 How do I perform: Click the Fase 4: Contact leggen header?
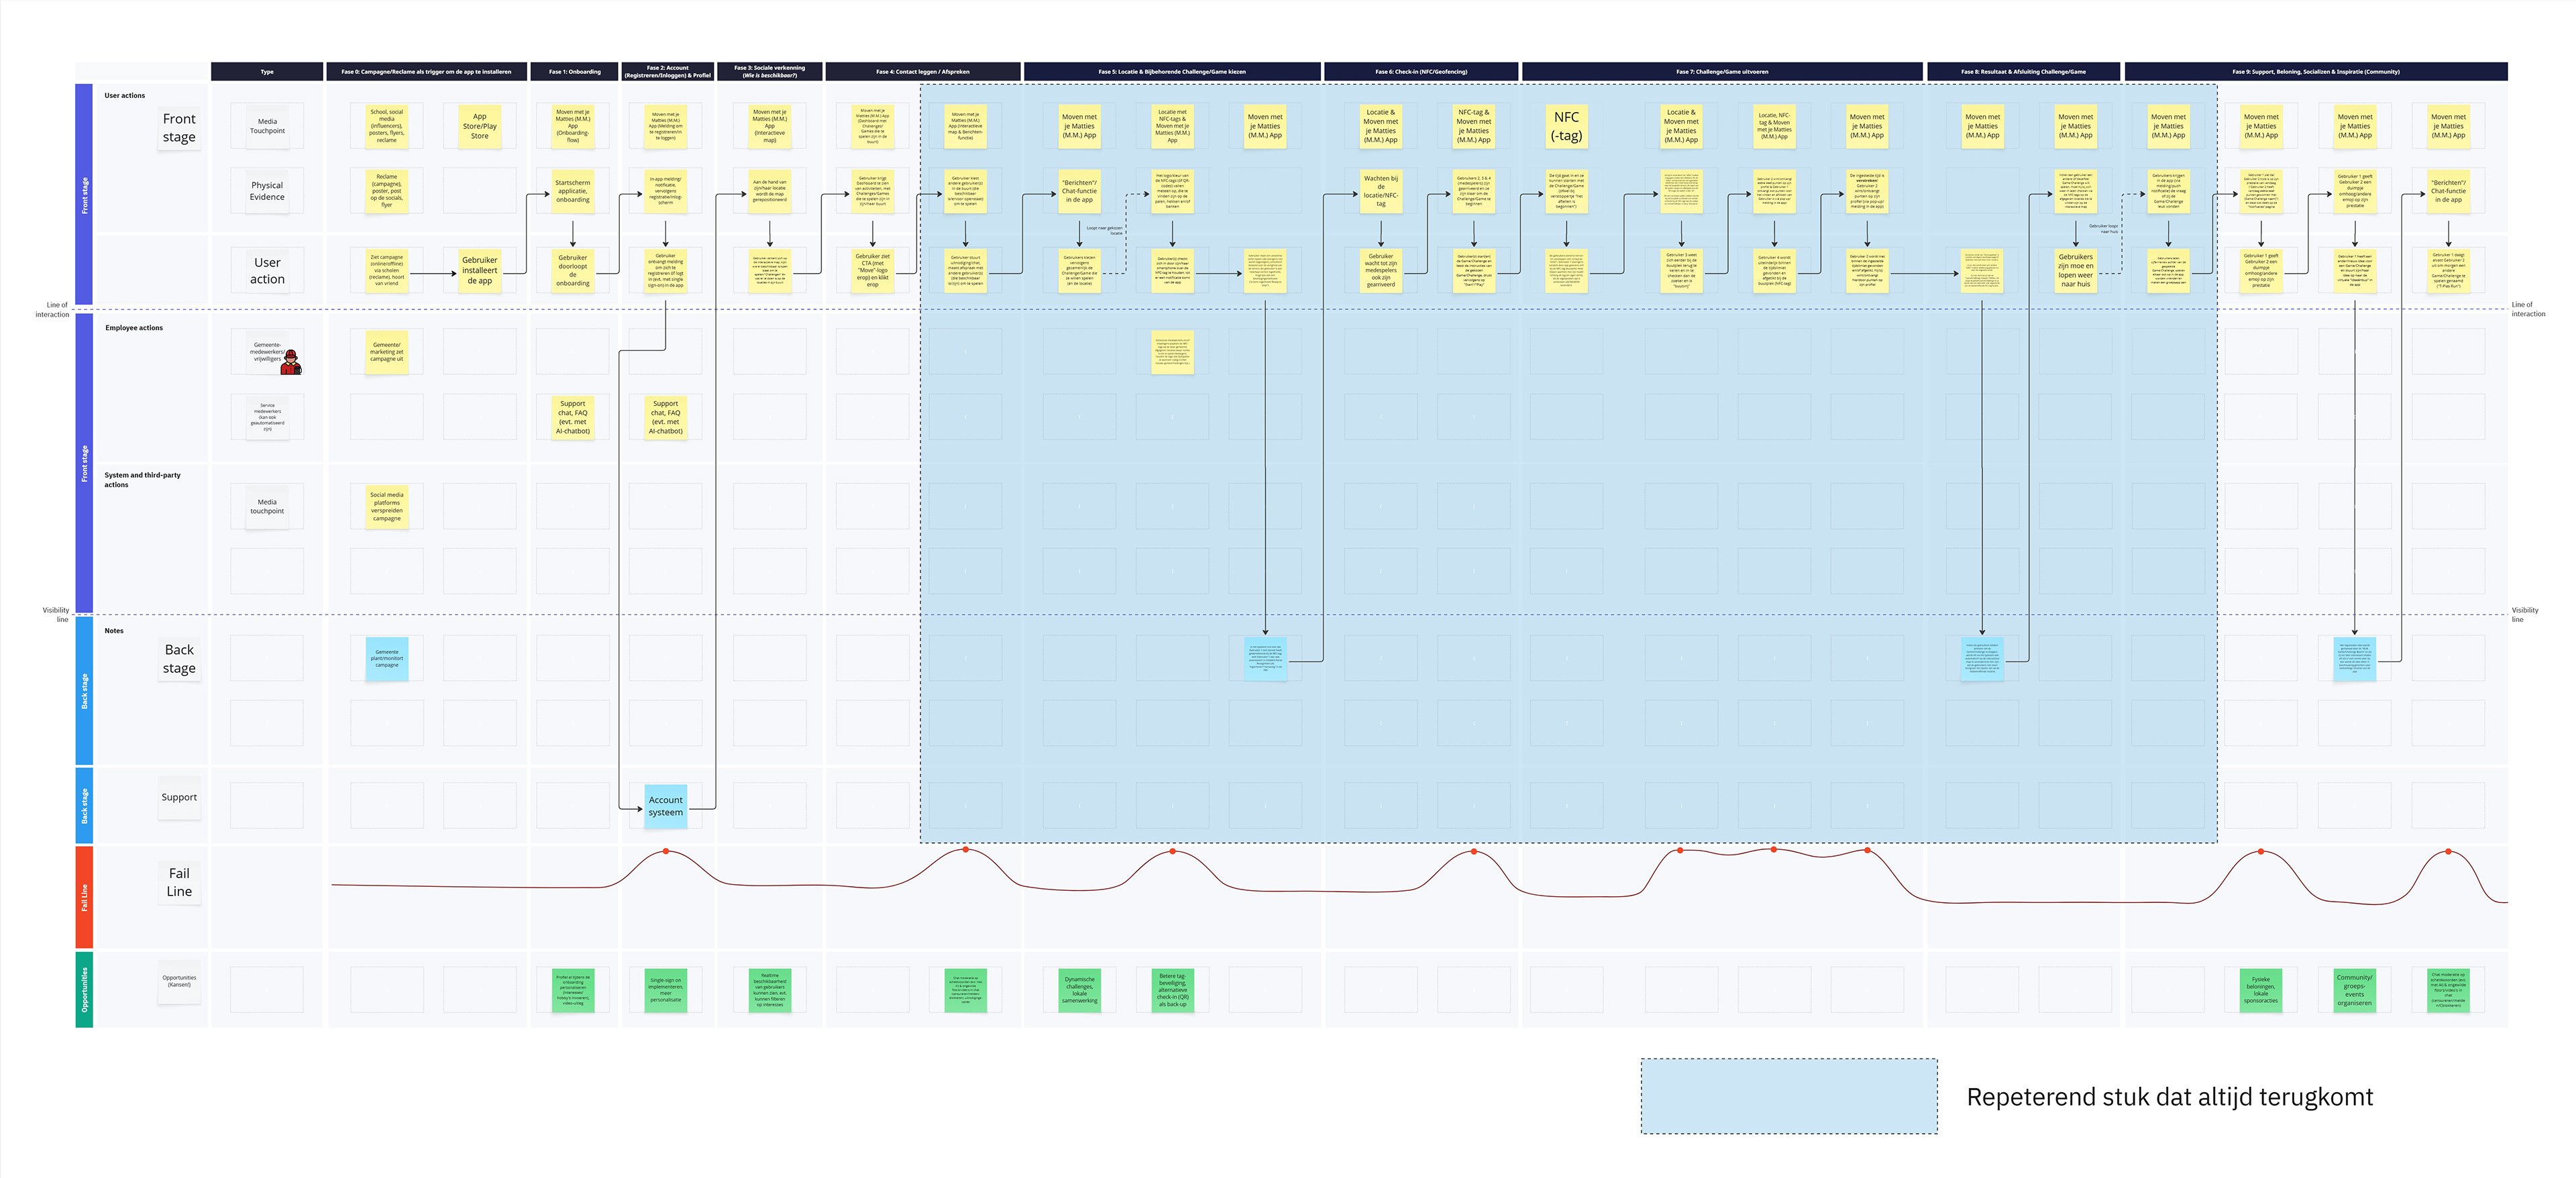coord(922,72)
